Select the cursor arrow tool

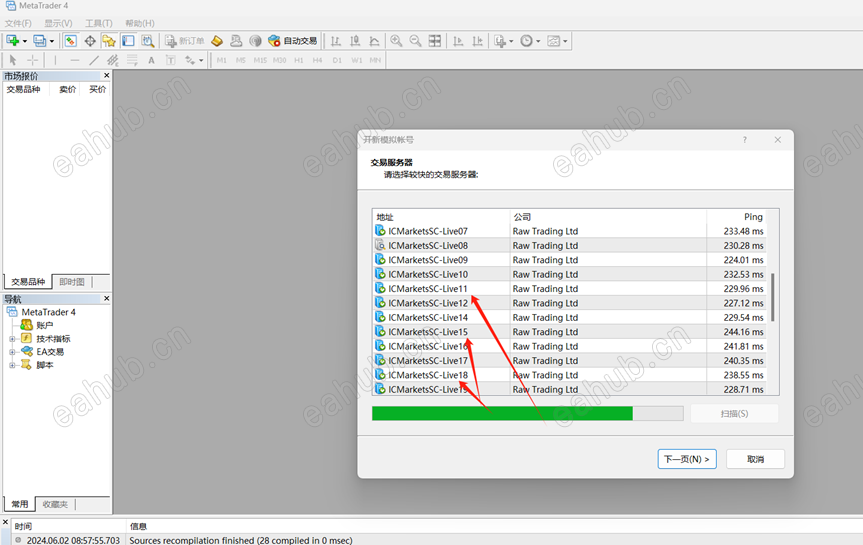pos(13,60)
